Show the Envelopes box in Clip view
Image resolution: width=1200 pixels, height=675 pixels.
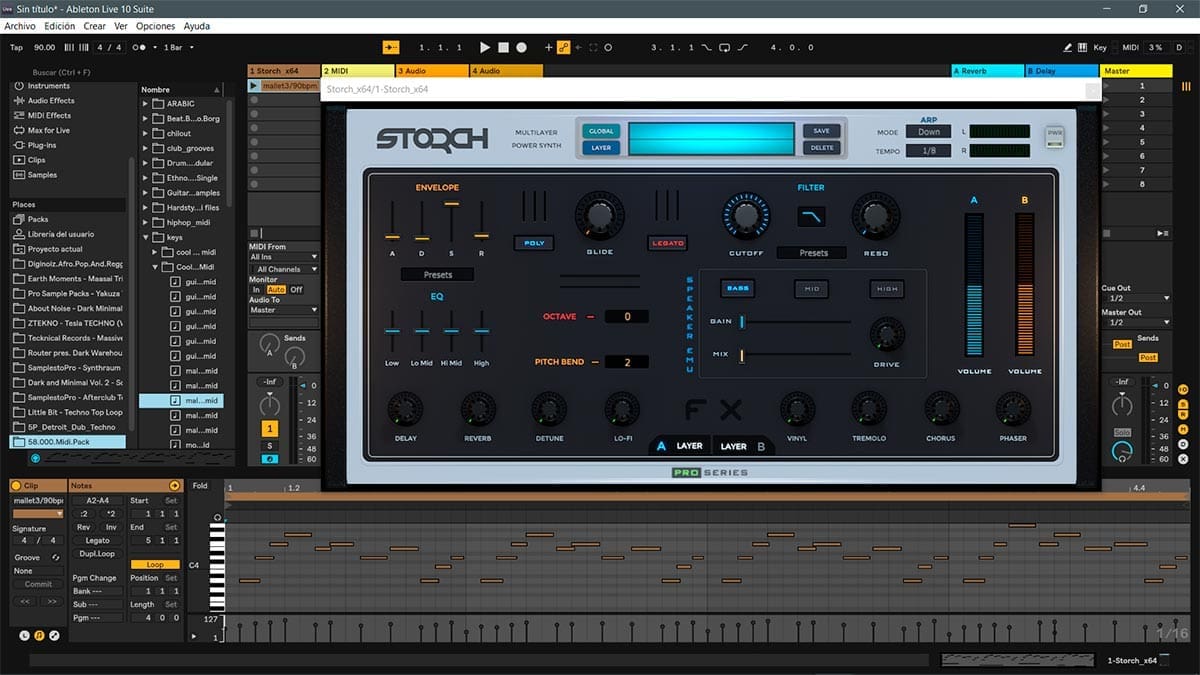click(54, 636)
